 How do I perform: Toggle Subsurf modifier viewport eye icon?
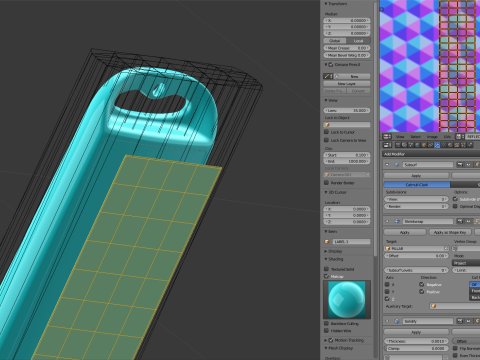(468, 164)
